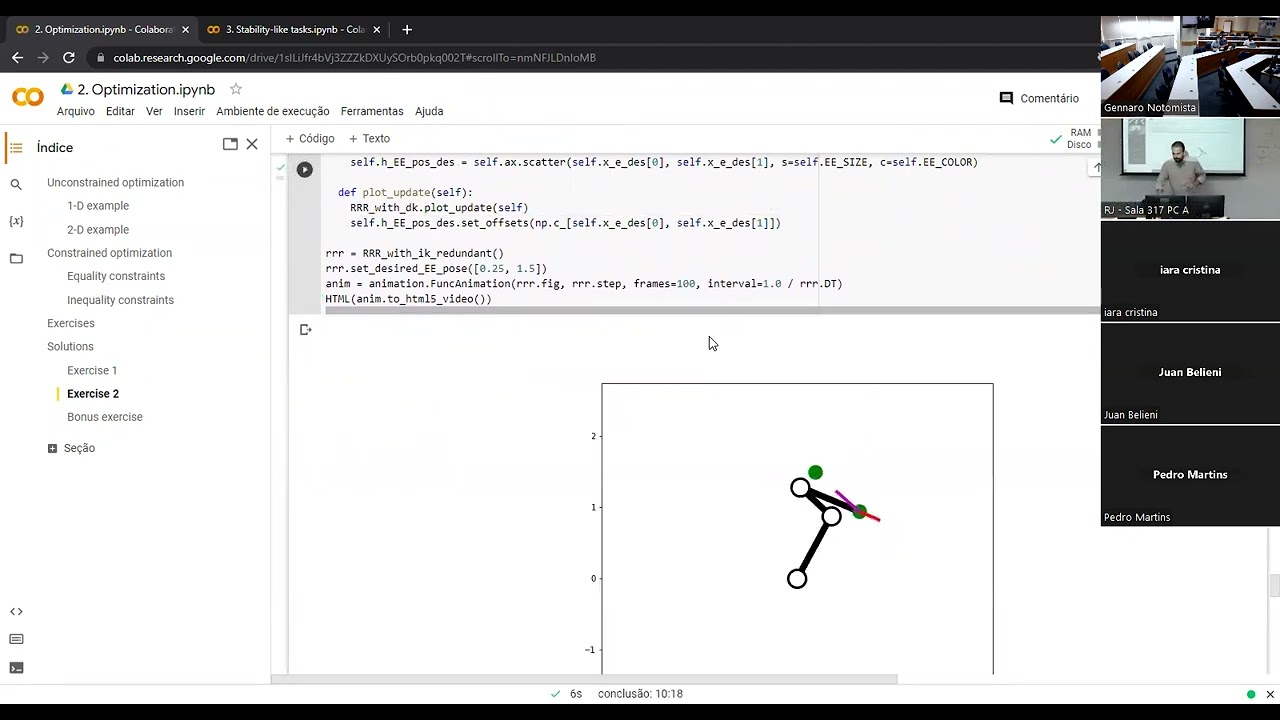This screenshot has height=720, width=1280.
Task: Click the conclusão: 10:18 status text
Action: click(x=640, y=694)
